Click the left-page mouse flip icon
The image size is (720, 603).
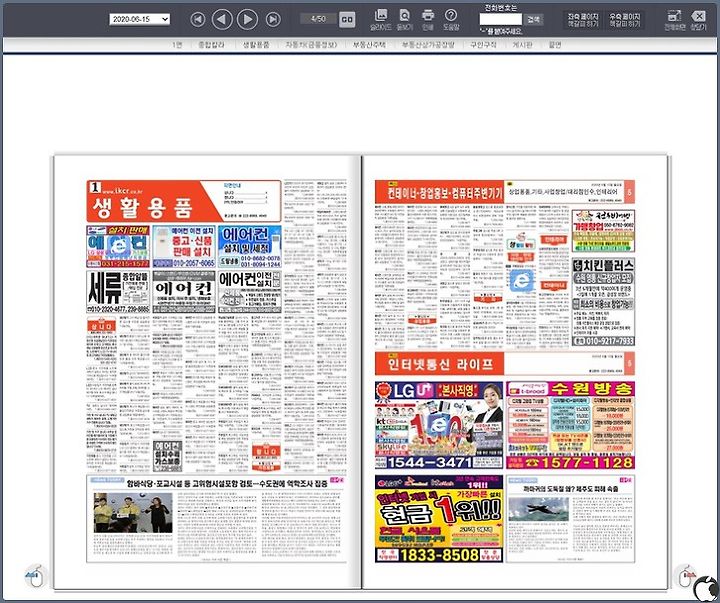tap(36, 576)
